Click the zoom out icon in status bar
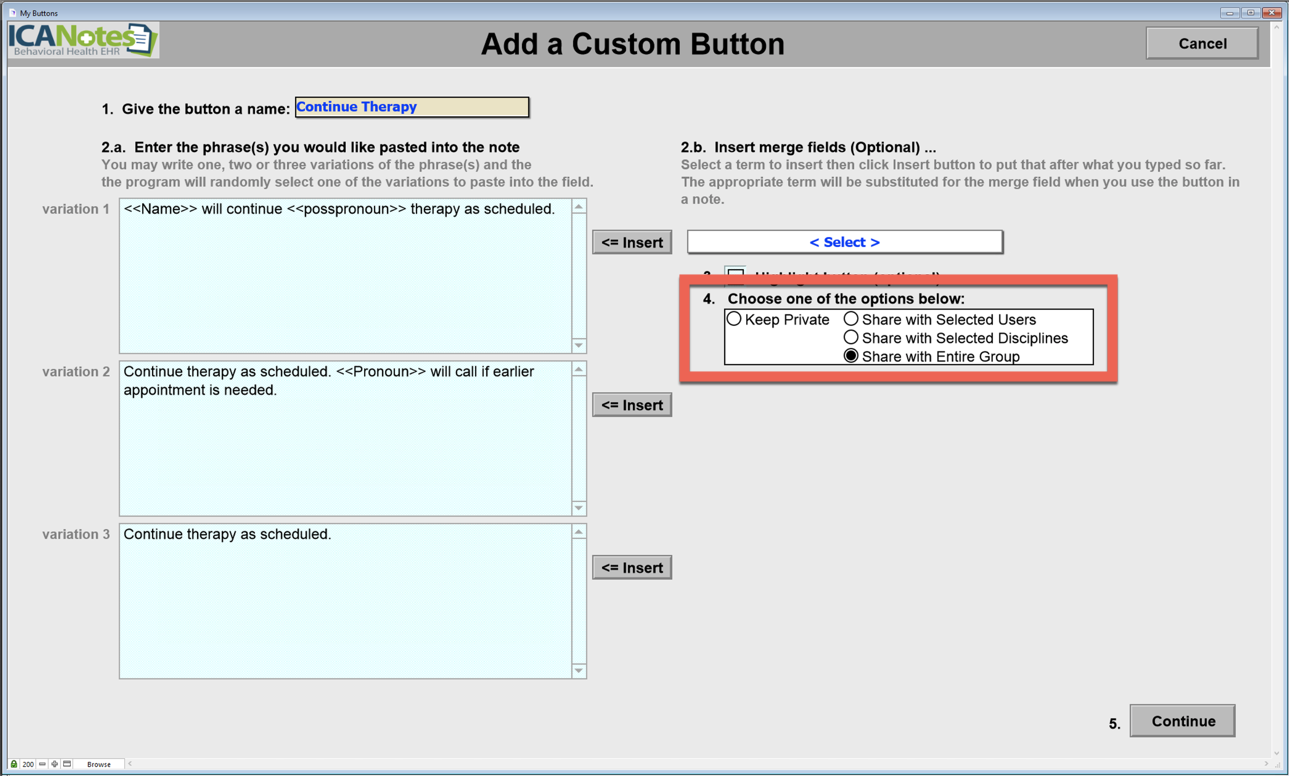The width and height of the screenshot is (1289, 776). 42,764
